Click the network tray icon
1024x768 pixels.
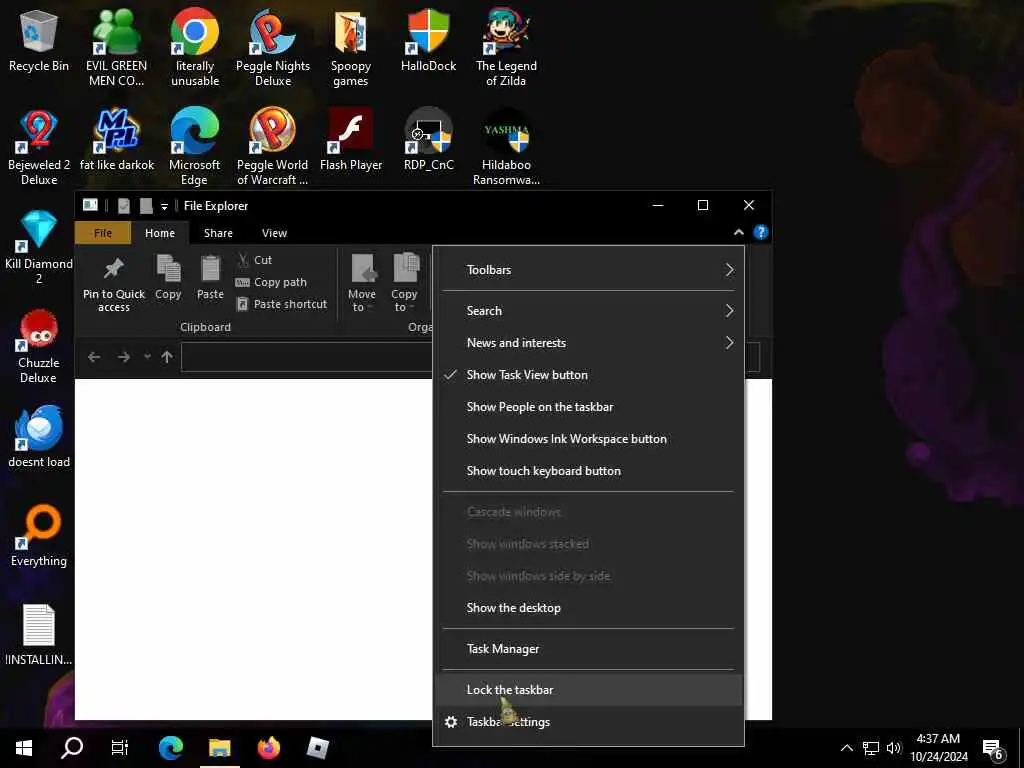[871, 748]
